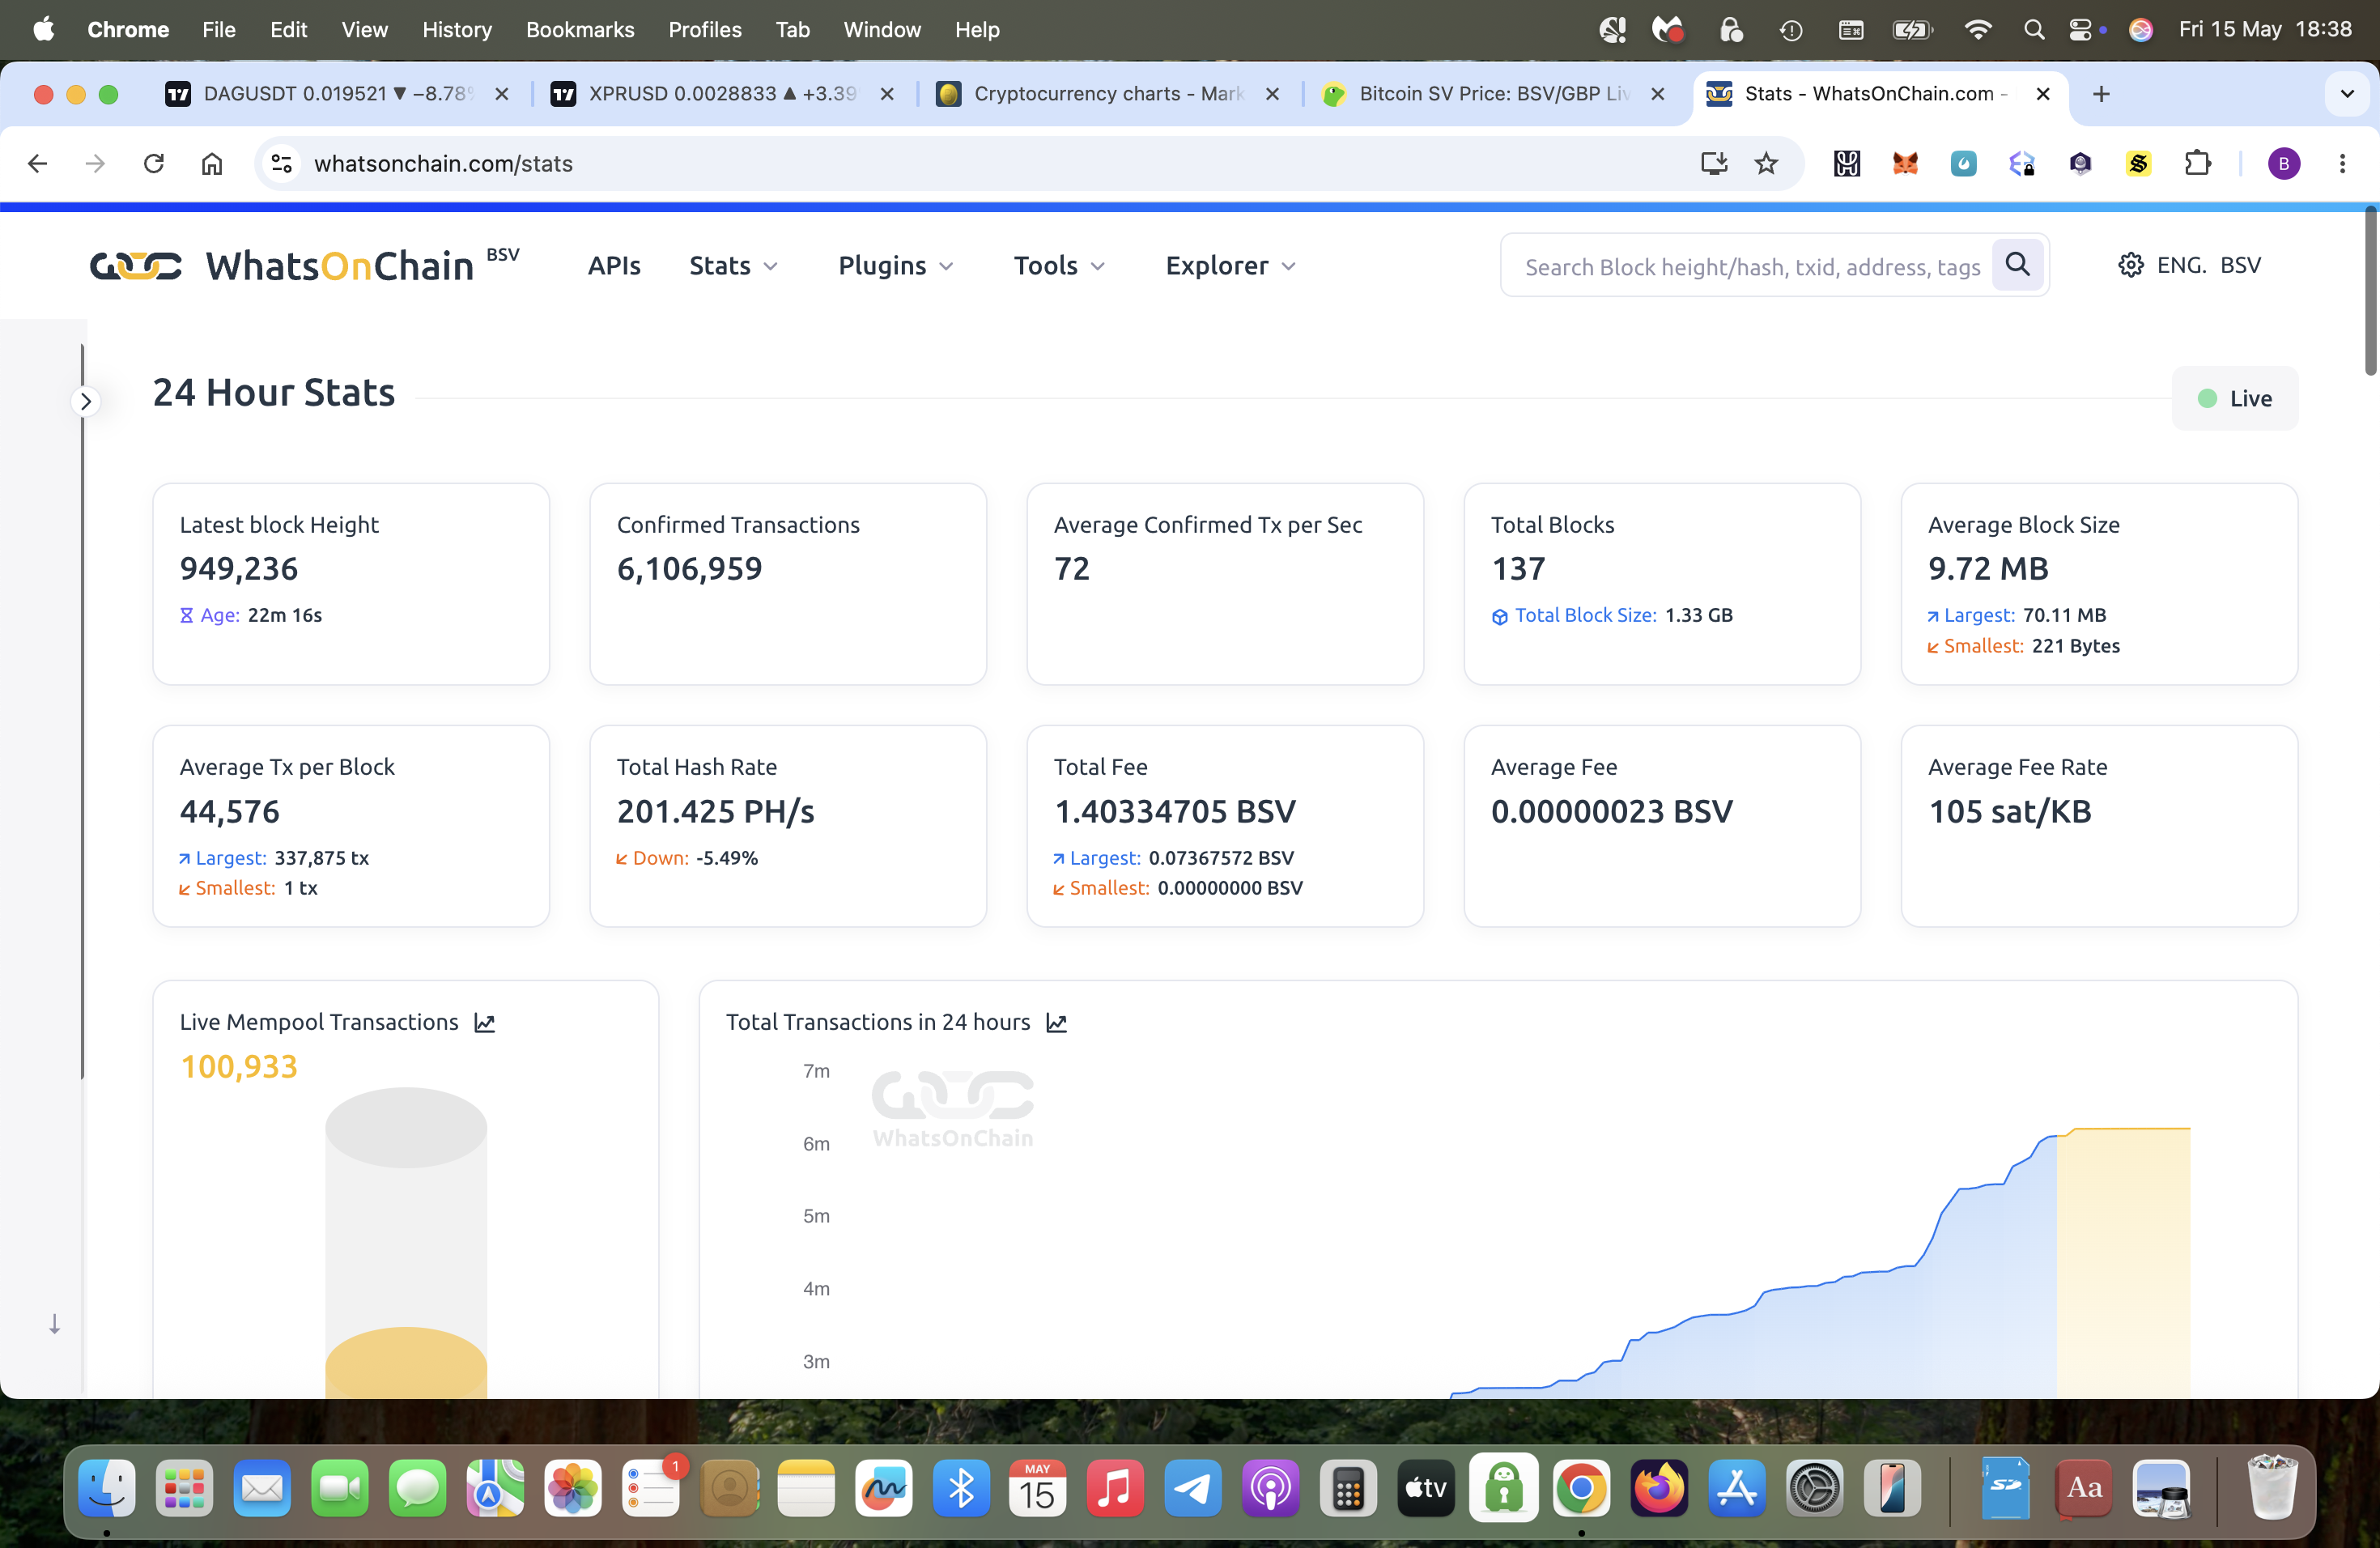Focus the block height search field
Viewport: 2380px width, 1548px height.
[x=1751, y=266]
